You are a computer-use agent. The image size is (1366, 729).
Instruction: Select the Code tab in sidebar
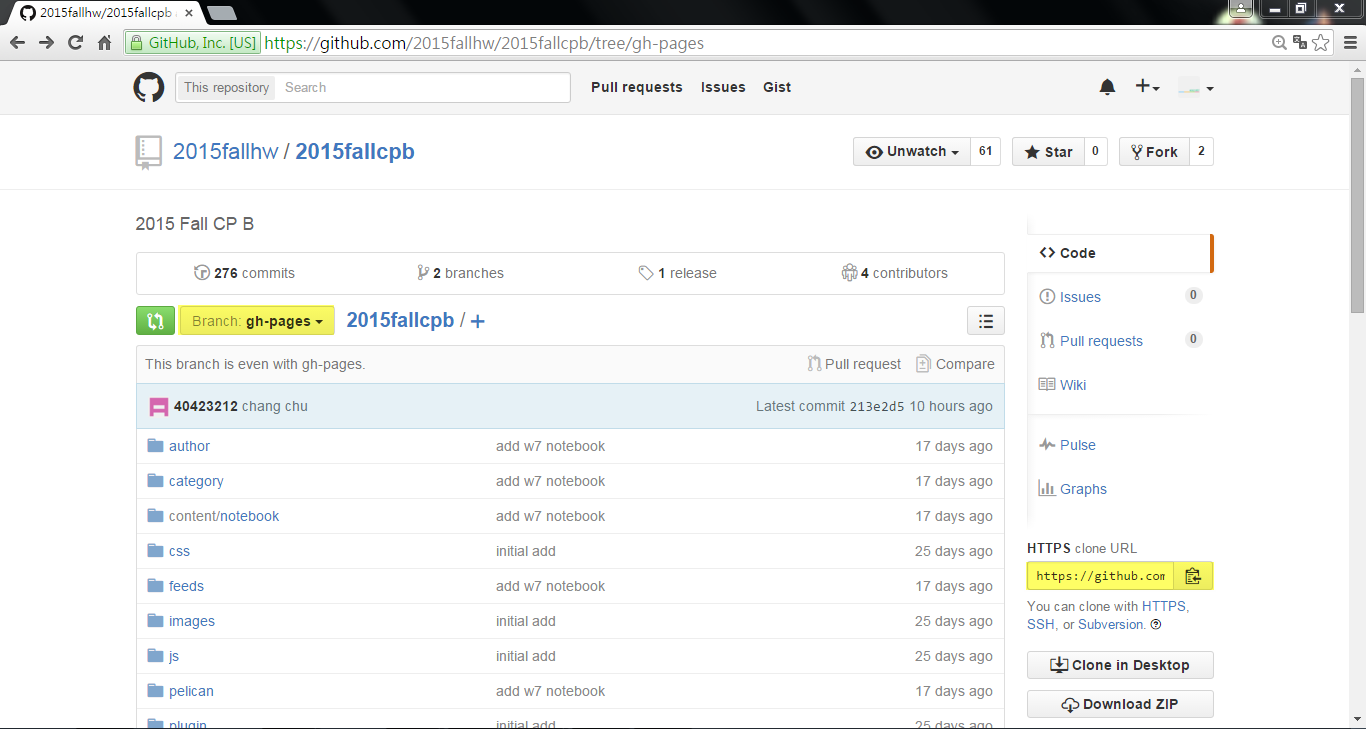[x=1119, y=253]
